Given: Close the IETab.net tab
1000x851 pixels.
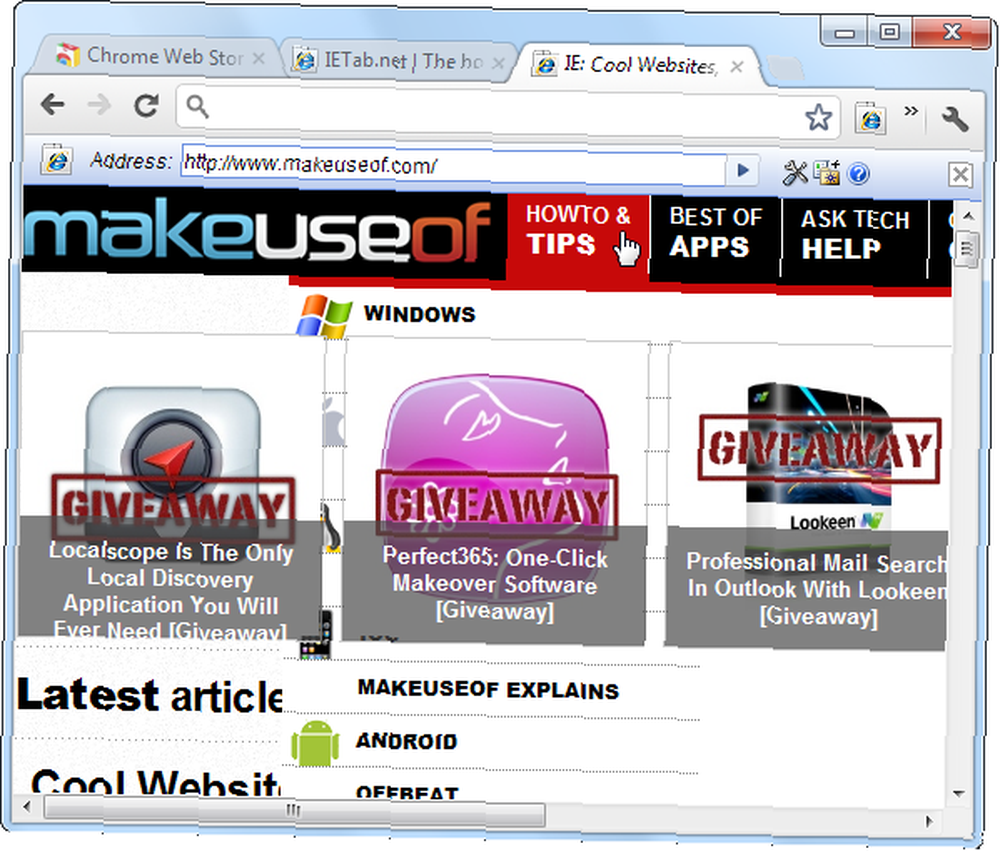Looking at the screenshot, I should click(x=499, y=63).
